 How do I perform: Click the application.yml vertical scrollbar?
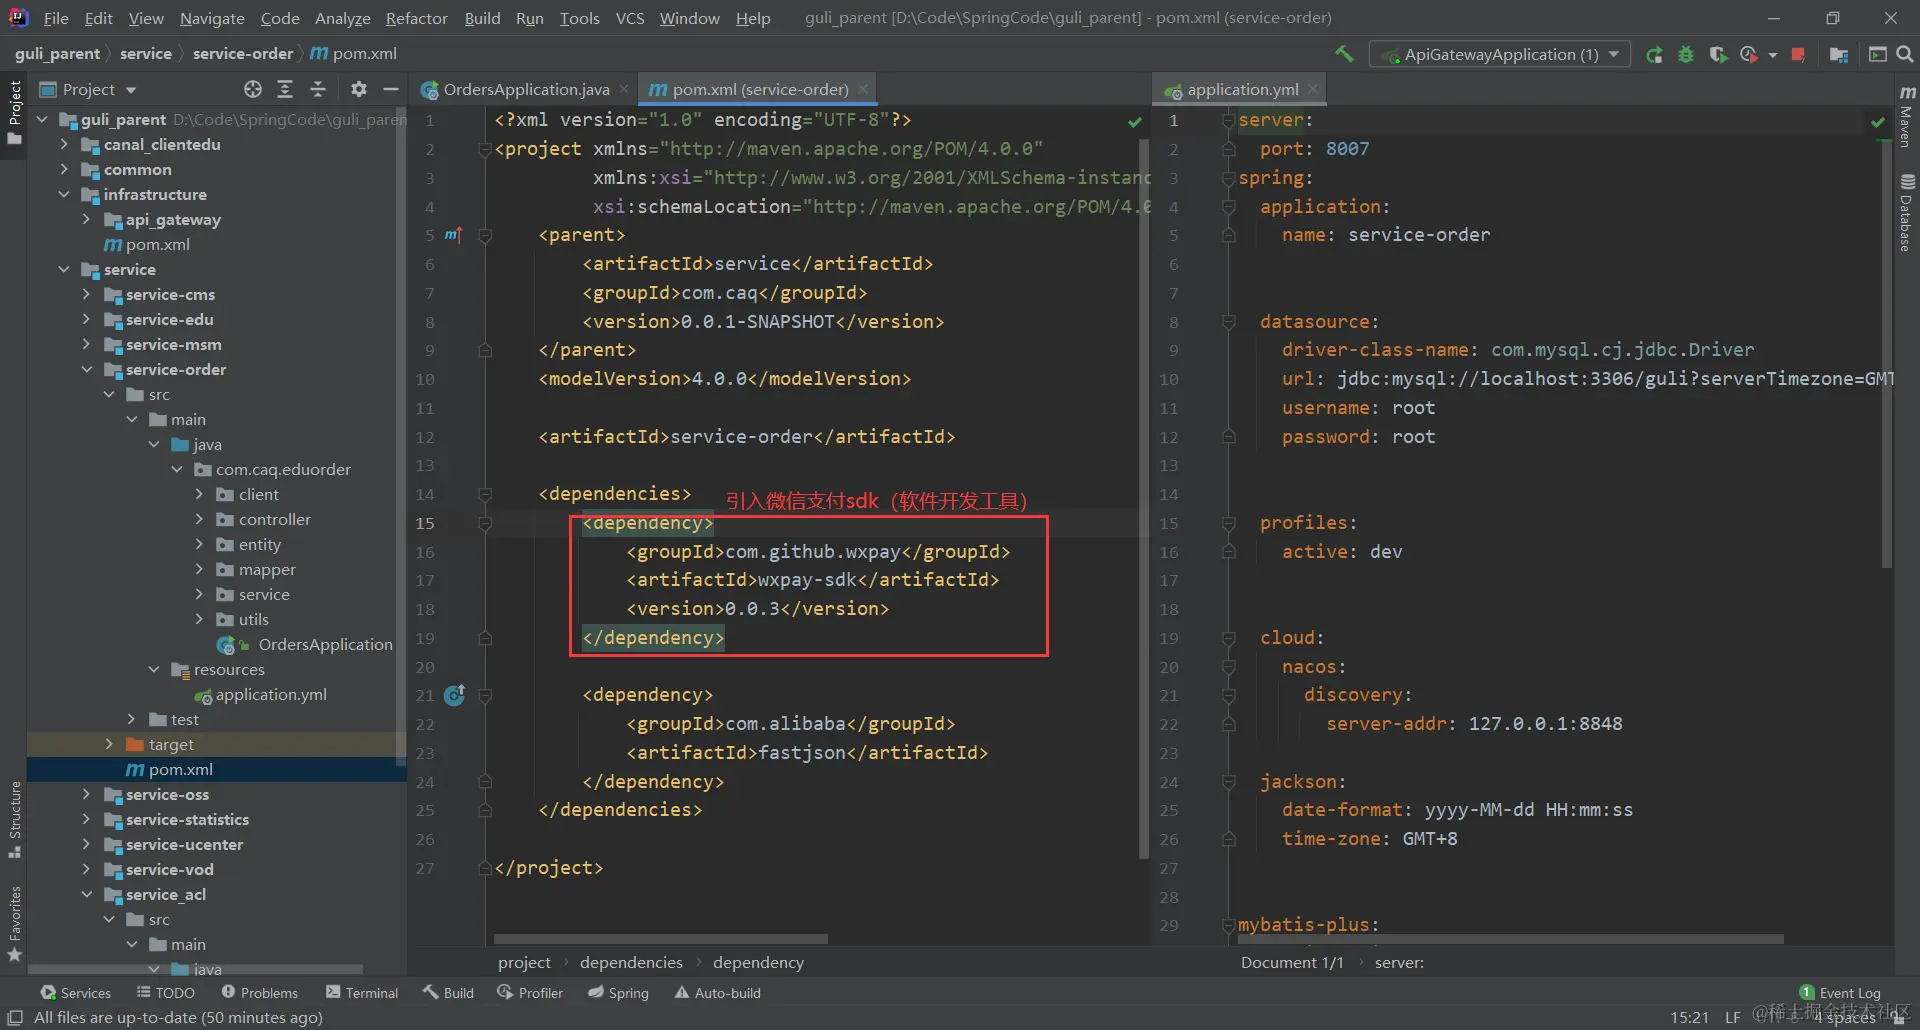click(x=1887, y=355)
